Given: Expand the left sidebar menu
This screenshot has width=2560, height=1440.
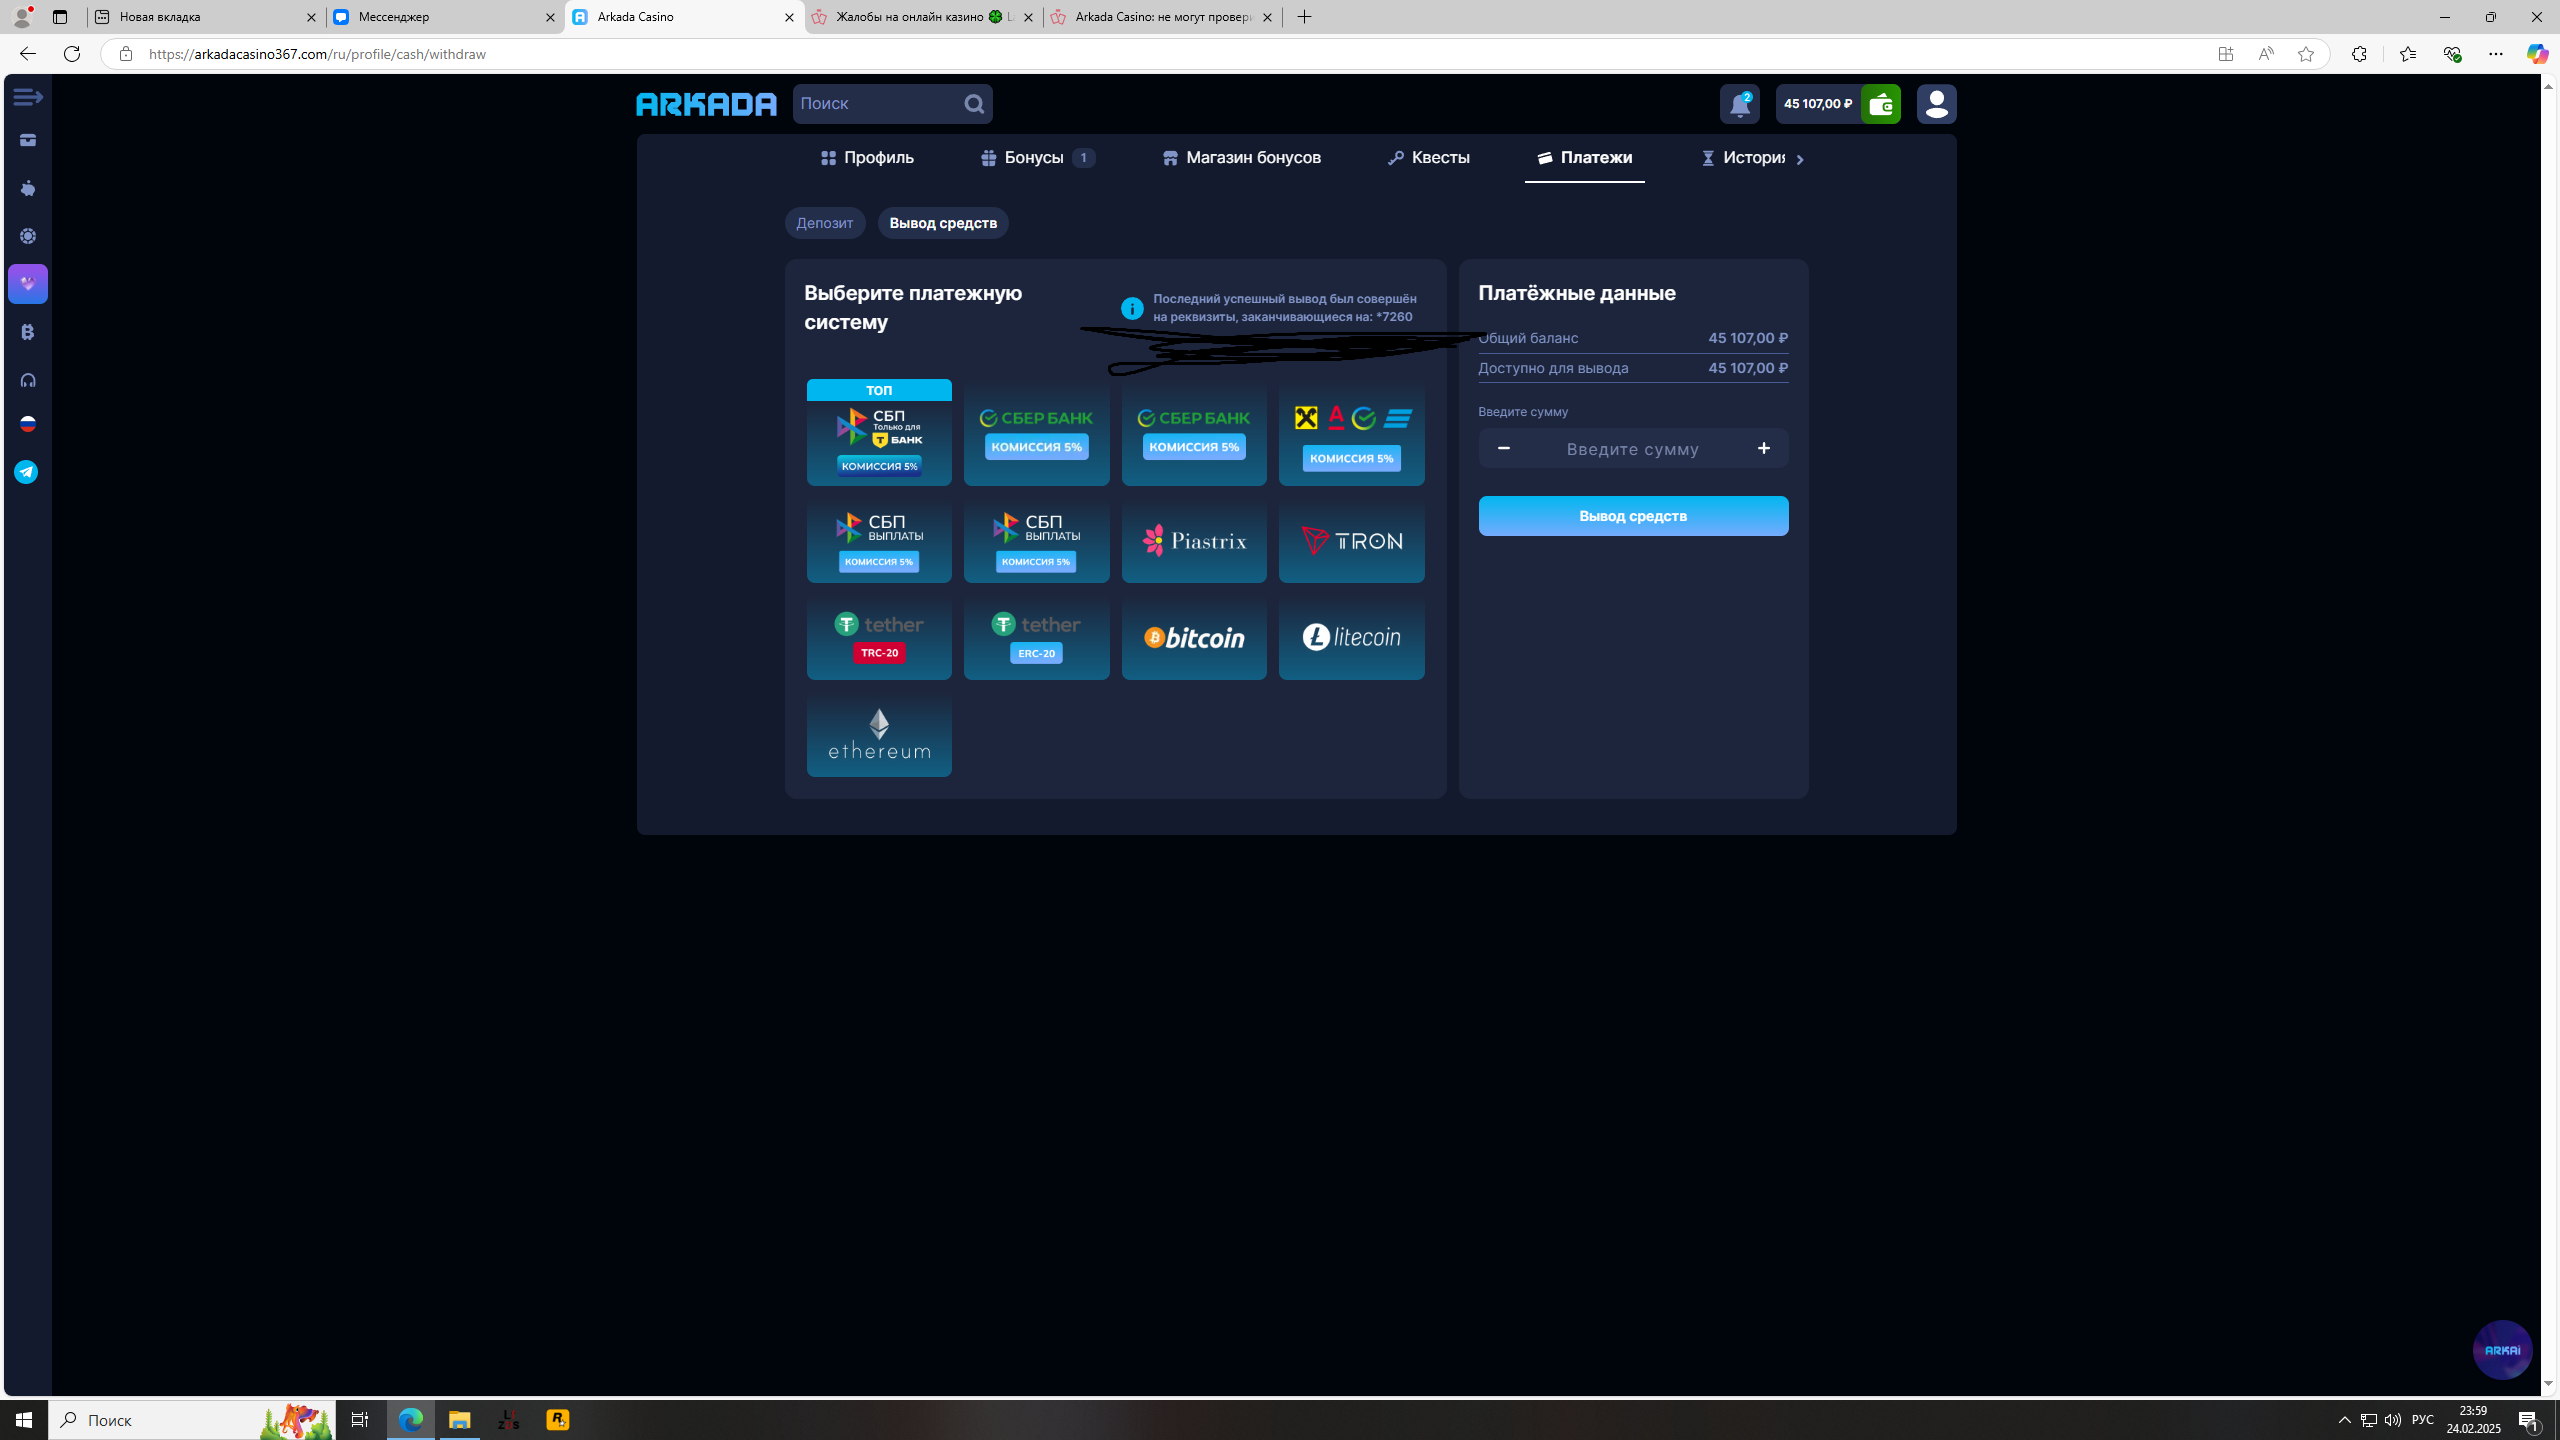Looking at the screenshot, I should [x=28, y=97].
